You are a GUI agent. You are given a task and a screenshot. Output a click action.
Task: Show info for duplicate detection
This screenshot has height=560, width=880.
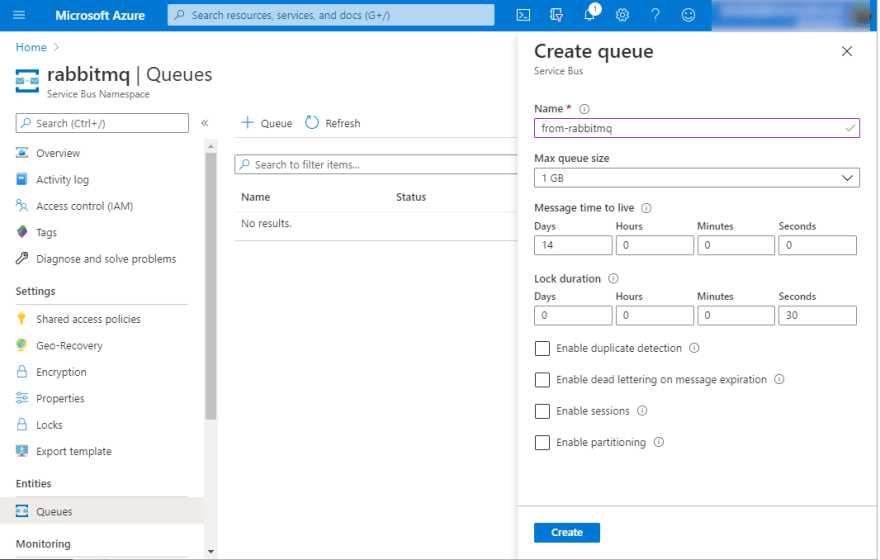click(694, 348)
